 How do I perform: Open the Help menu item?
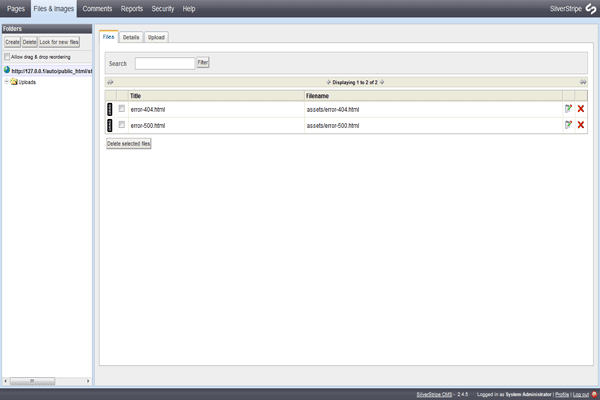coord(189,9)
